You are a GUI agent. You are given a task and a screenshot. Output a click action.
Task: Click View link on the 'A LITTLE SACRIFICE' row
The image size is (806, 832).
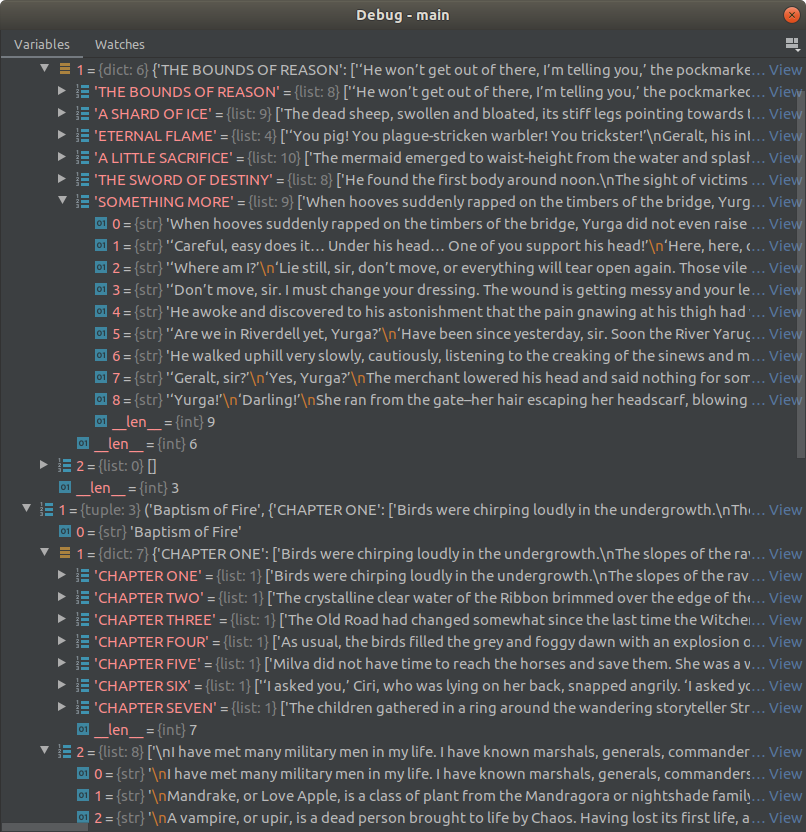point(785,158)
